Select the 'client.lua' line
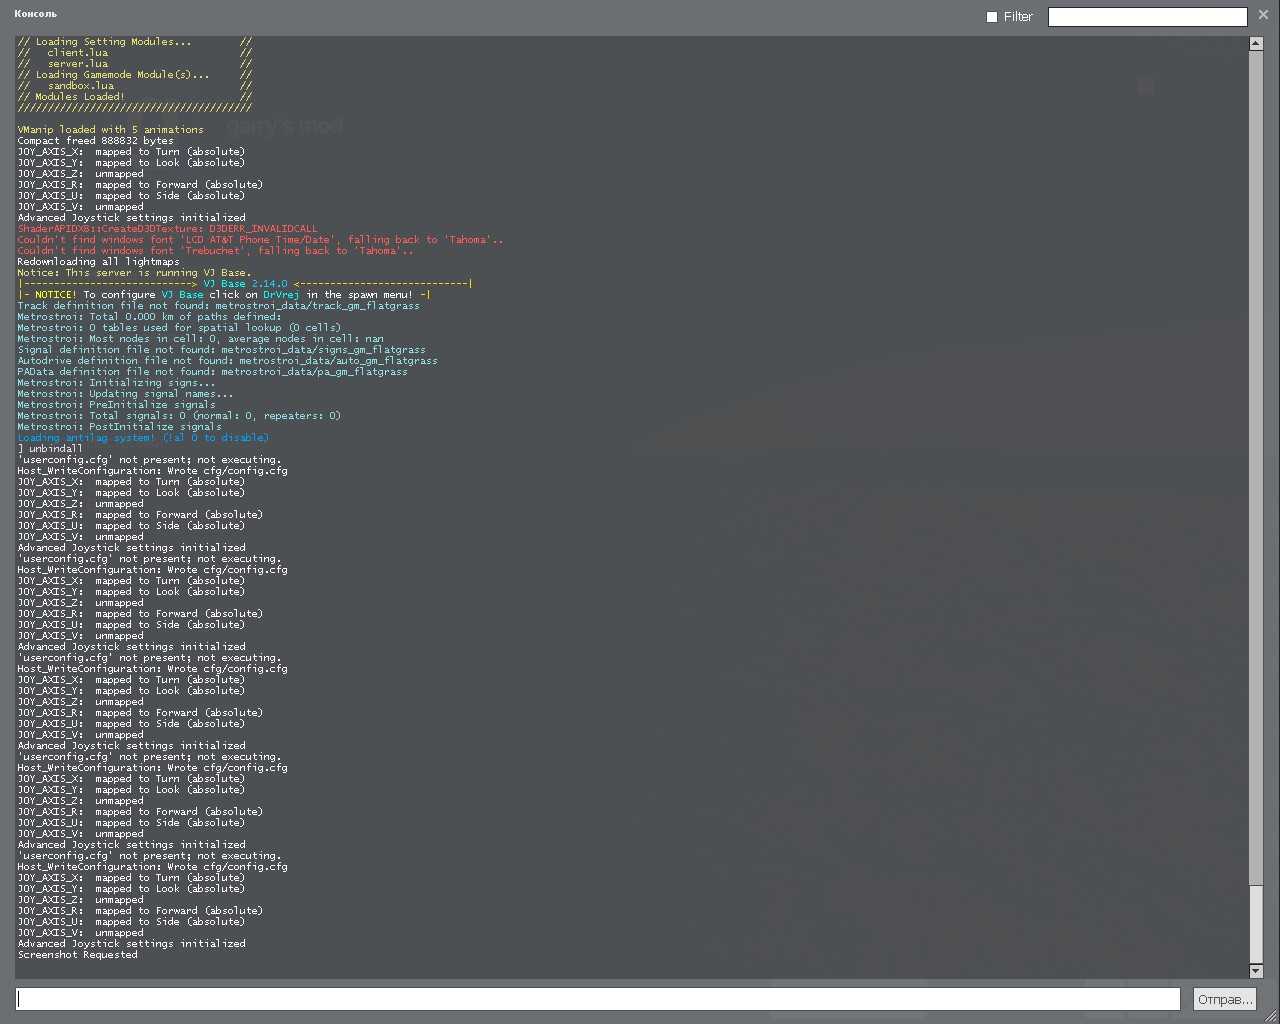Viewport: 1280px width, 1024px height. tap(134, 53)
